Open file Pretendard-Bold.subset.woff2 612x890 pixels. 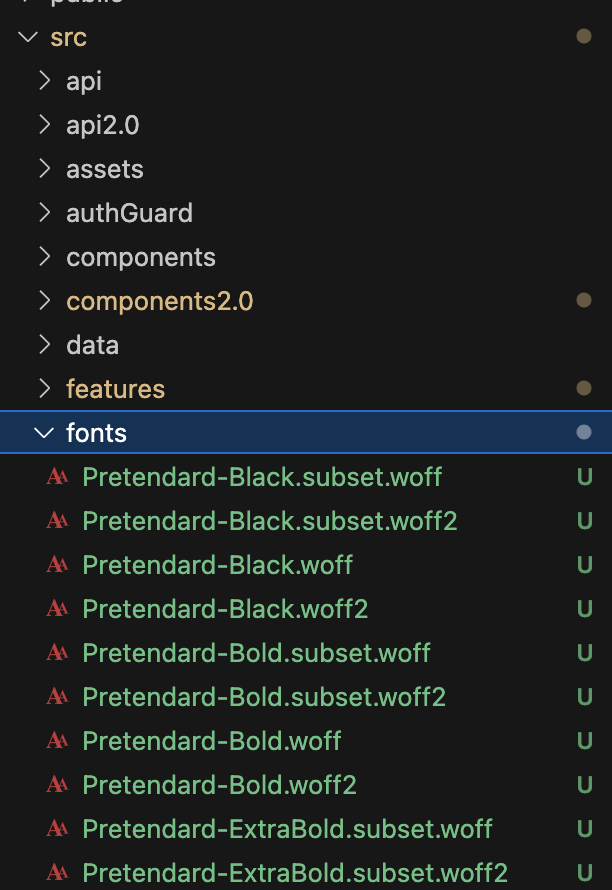click(x=265, y=697)
